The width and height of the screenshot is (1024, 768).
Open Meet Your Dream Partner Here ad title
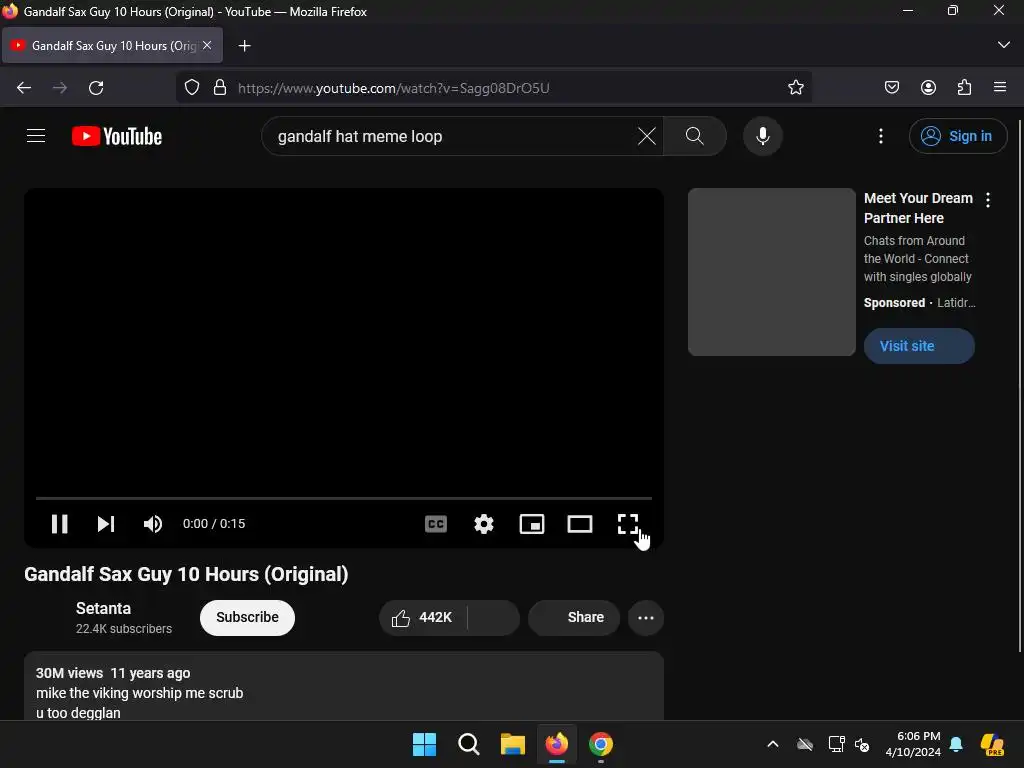(x=918, y=208)
